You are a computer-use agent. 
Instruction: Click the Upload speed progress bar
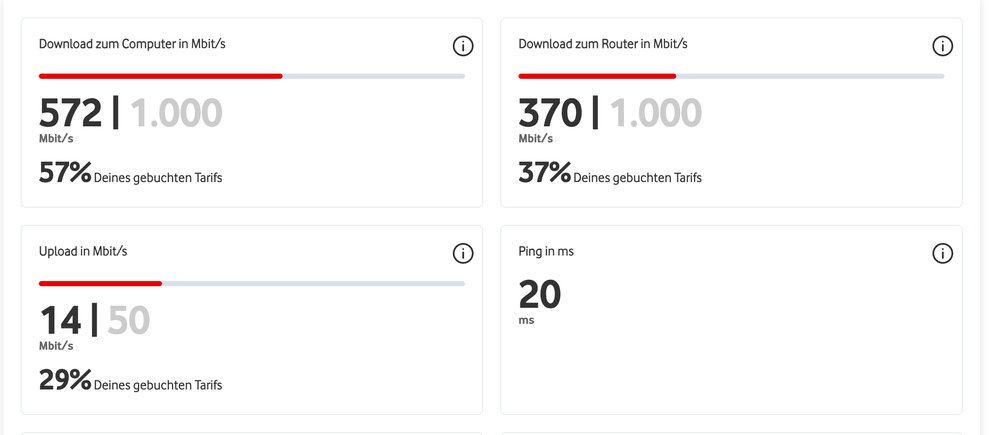tap(251, 284)
